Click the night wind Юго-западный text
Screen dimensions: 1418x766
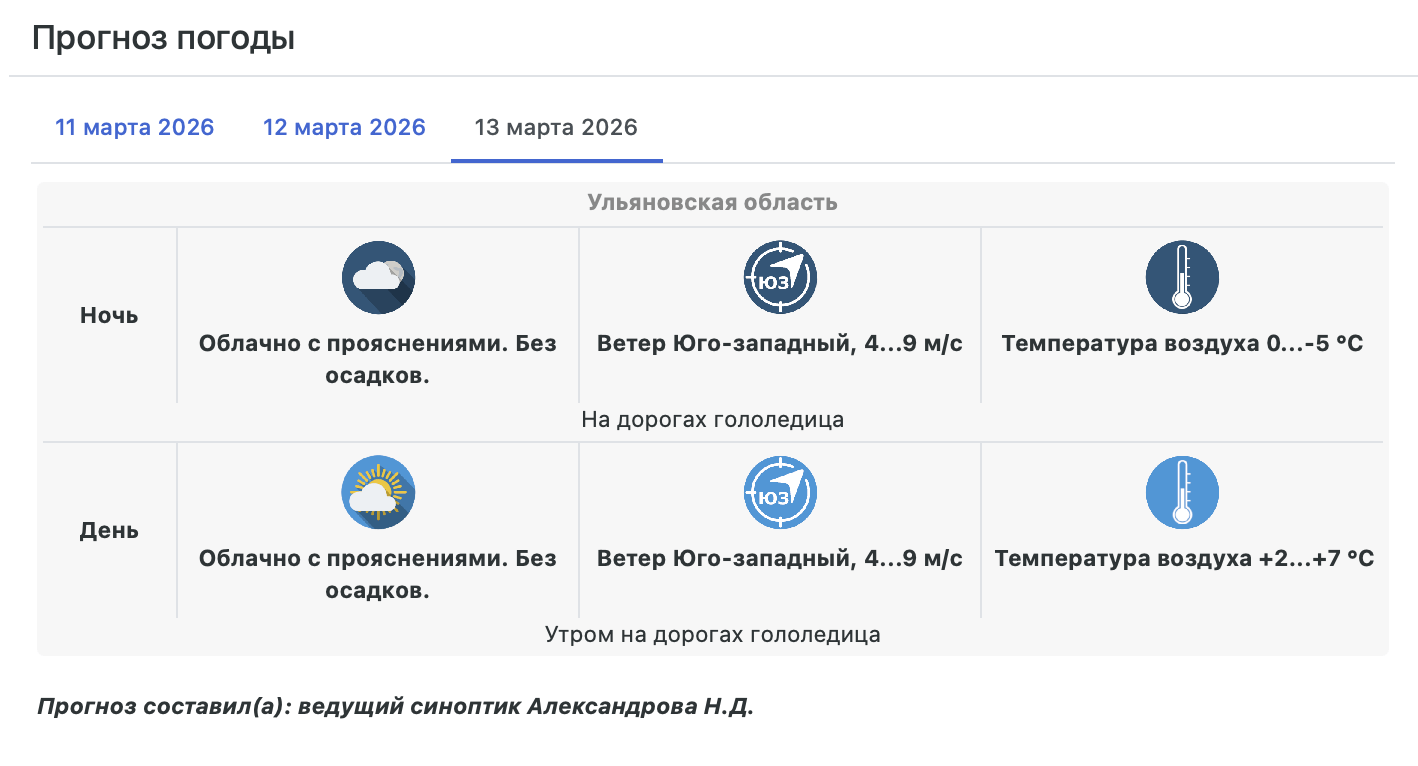(x=780, y=344)
